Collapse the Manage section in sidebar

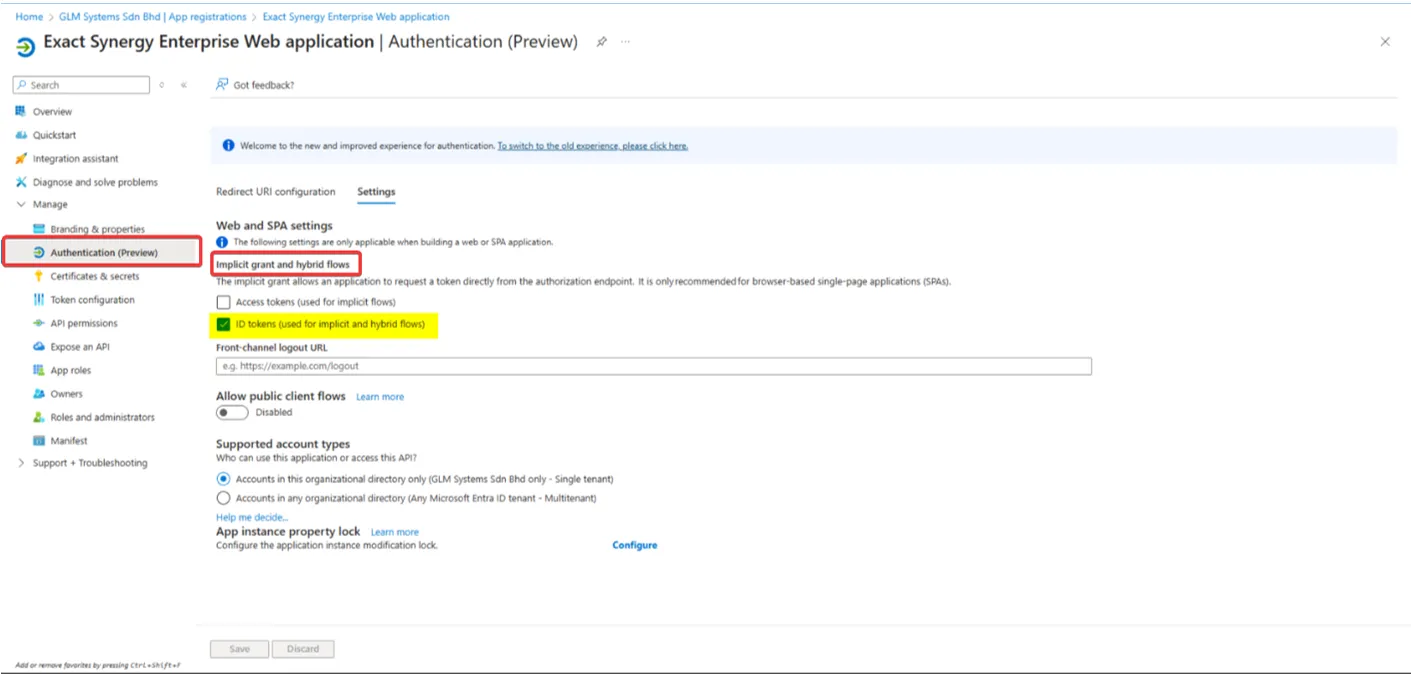[x=21, y=204]
